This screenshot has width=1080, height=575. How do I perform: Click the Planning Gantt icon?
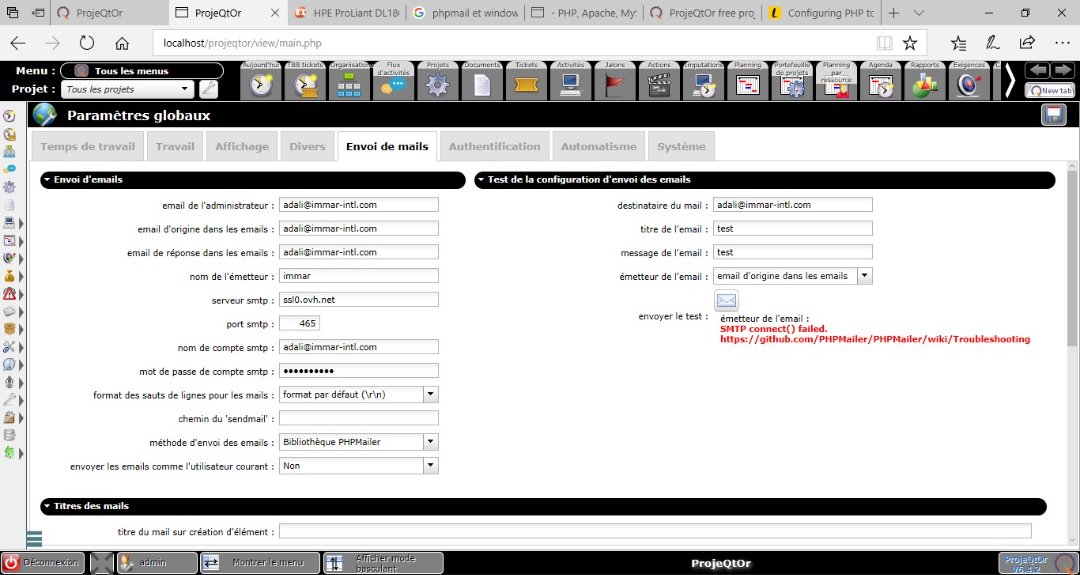click(x=748, y=85)
